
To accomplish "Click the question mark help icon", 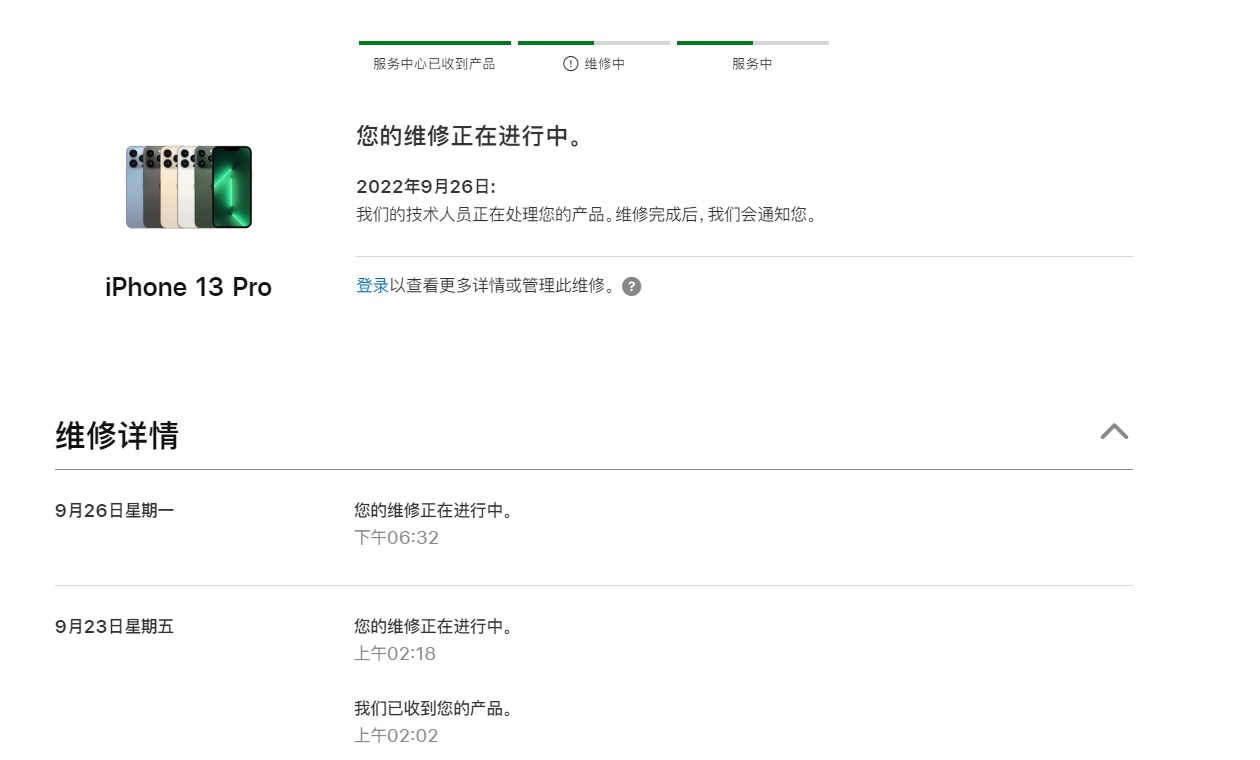I will [631, 286].
